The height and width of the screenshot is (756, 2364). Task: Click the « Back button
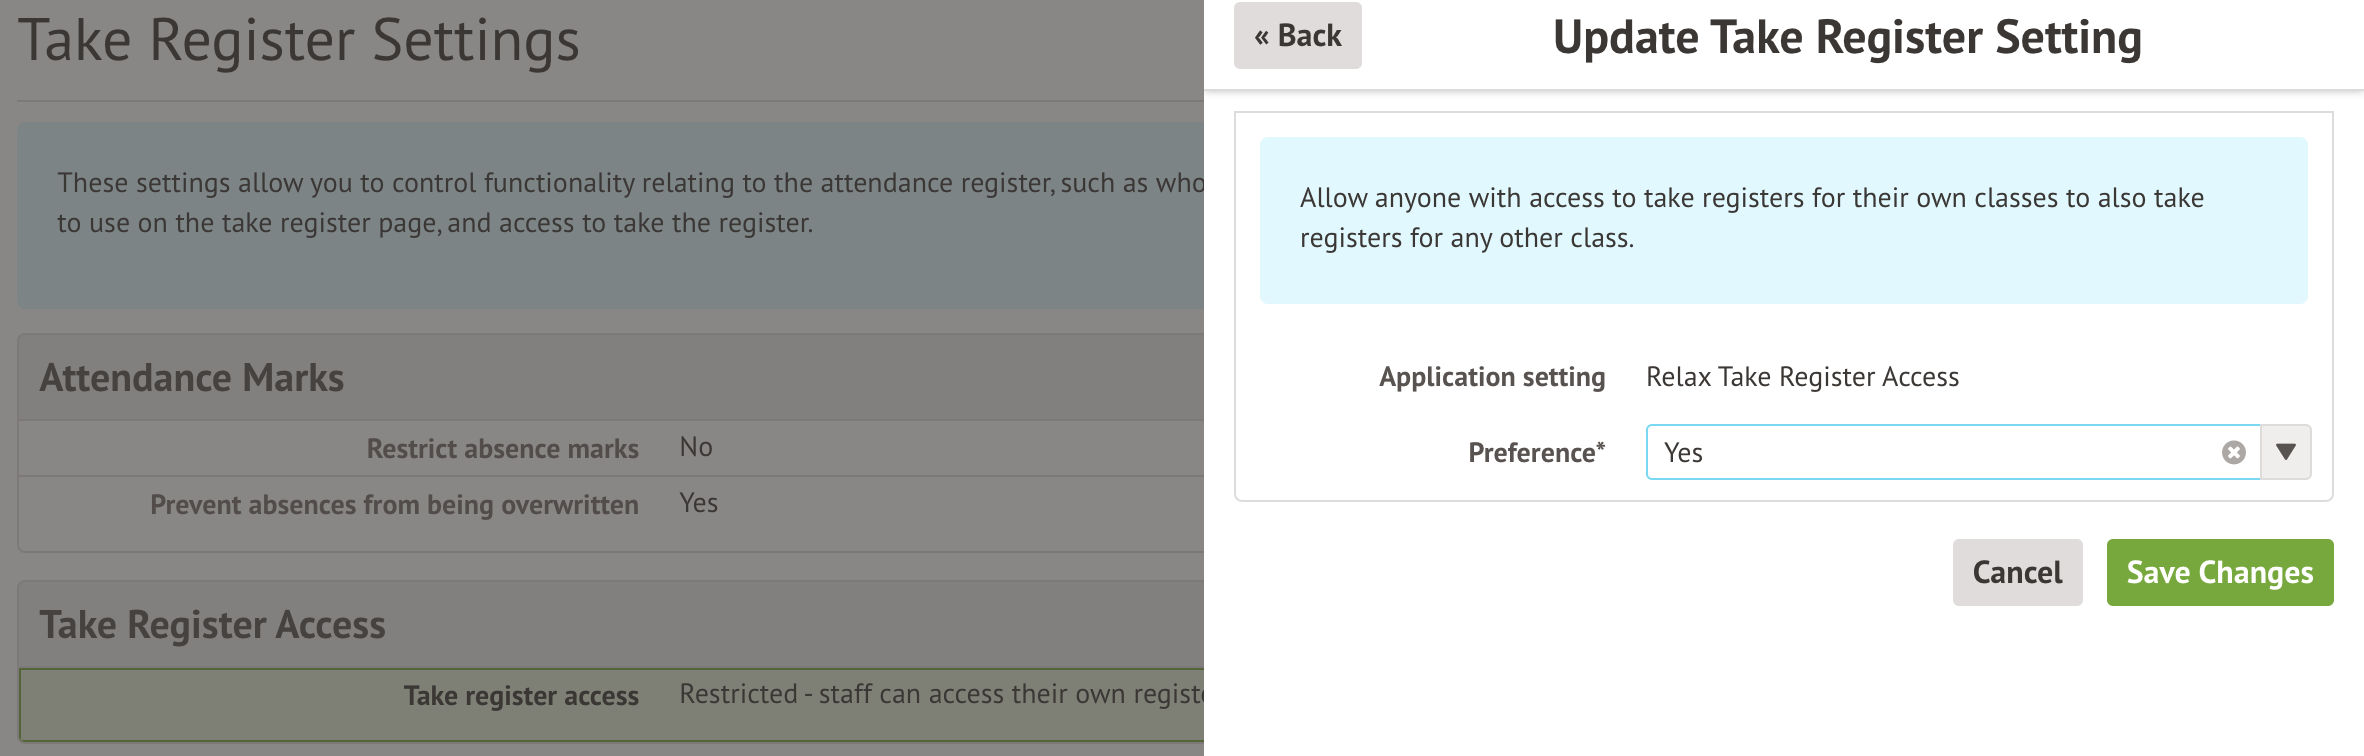[1297, 36]
